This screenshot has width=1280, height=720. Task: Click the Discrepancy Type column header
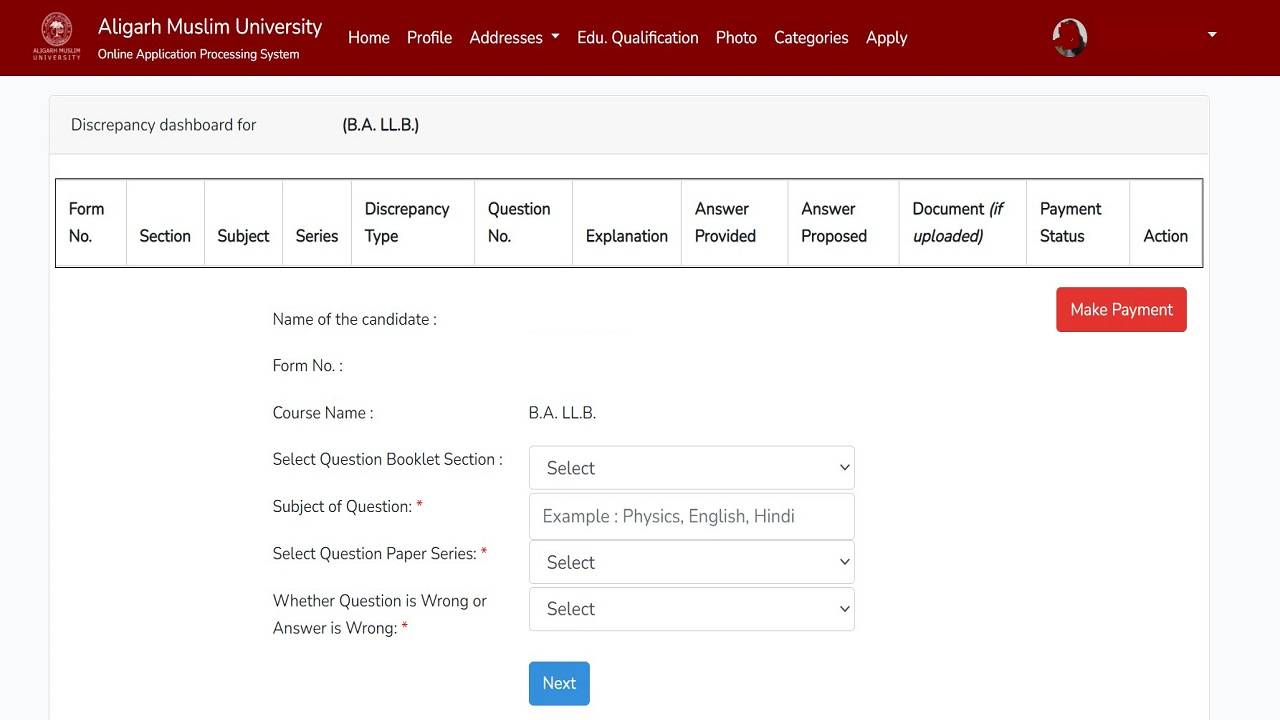point(406,222)
